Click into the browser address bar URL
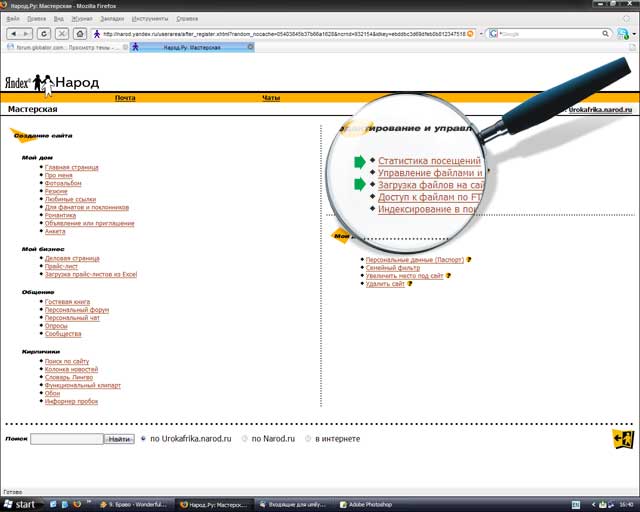 click(x=284, y=34)
